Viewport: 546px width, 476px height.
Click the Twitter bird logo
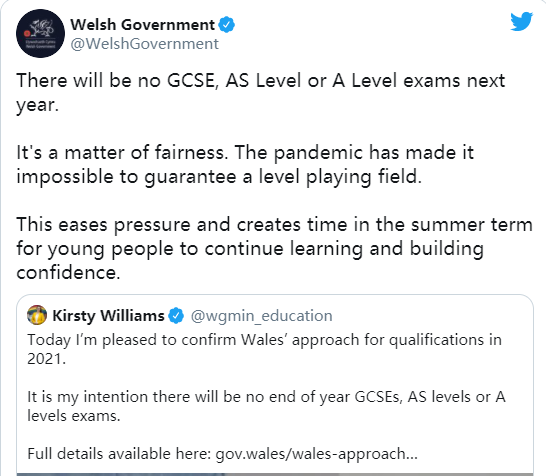[521, 22]
